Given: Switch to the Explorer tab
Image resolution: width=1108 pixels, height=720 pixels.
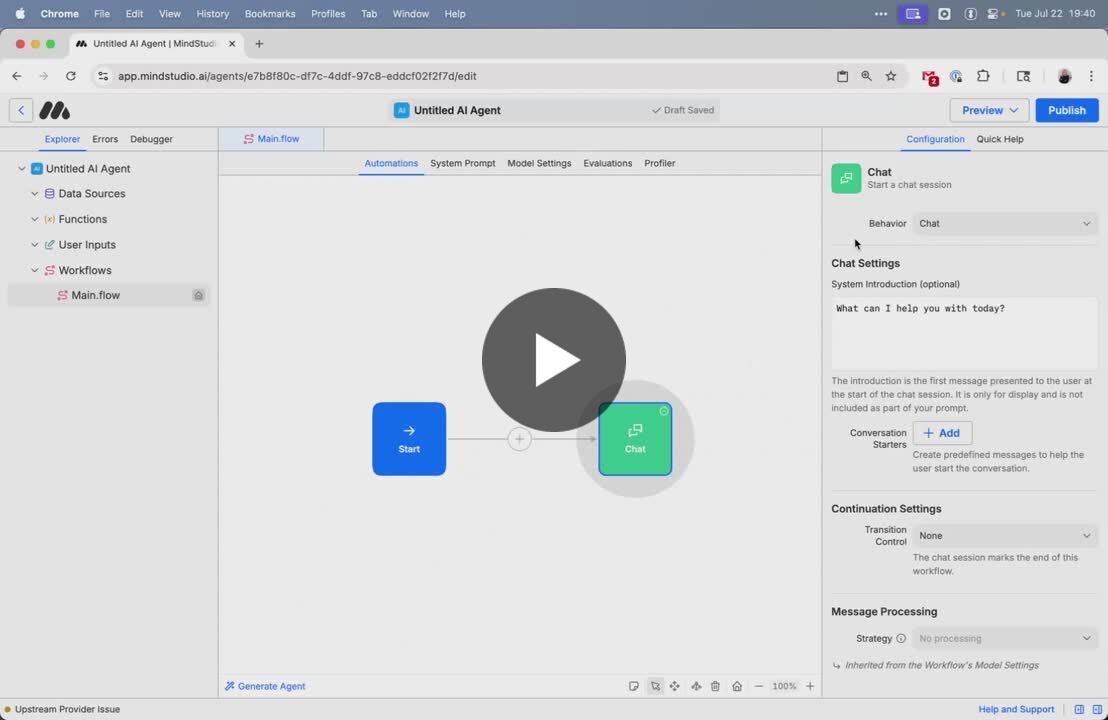Looking at the screenshot, I should click(62, 139).
